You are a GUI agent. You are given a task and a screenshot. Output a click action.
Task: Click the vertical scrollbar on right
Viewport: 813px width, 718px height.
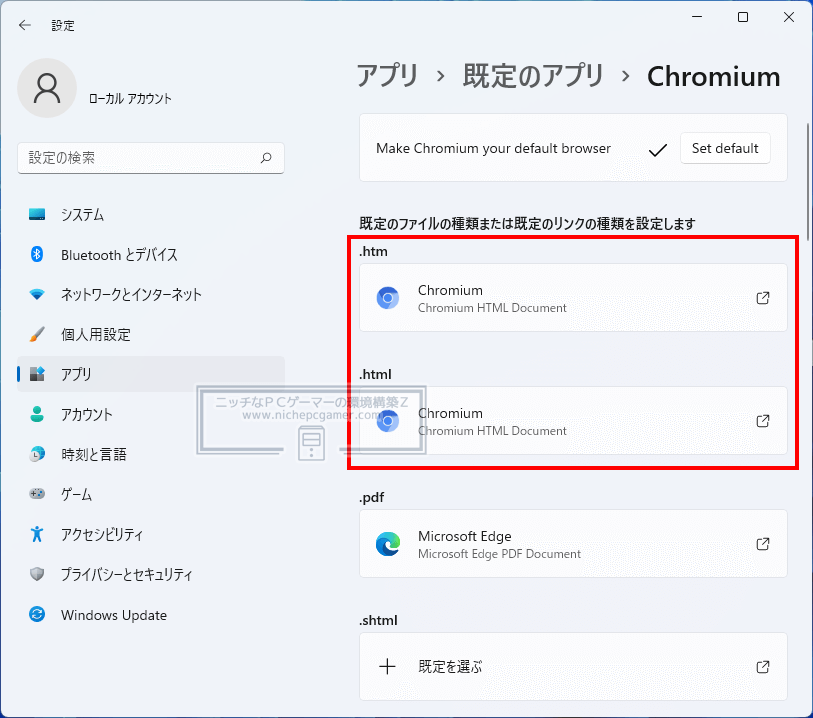point(808,181)
